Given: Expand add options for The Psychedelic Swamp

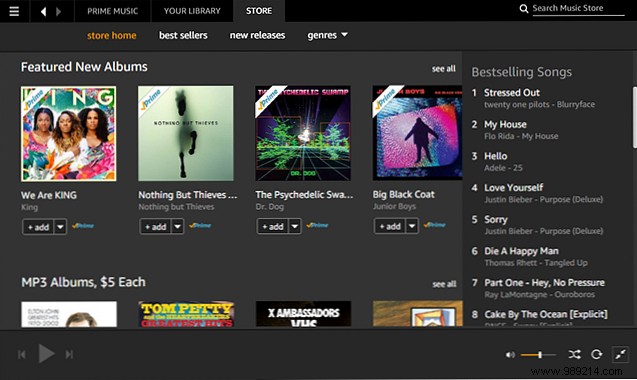Looking at the screenshot, I should [x=295, y=226].
